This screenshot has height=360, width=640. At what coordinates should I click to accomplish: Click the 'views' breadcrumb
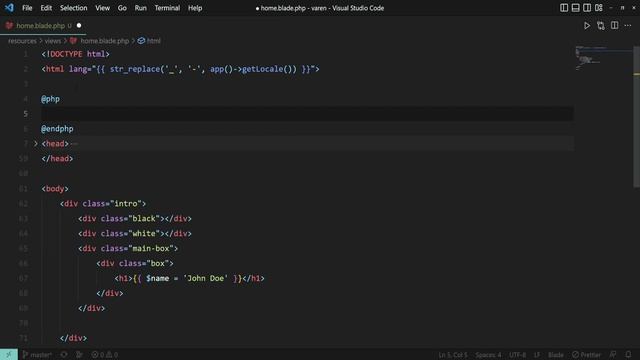pyautogui.click(x=53, y=41)
